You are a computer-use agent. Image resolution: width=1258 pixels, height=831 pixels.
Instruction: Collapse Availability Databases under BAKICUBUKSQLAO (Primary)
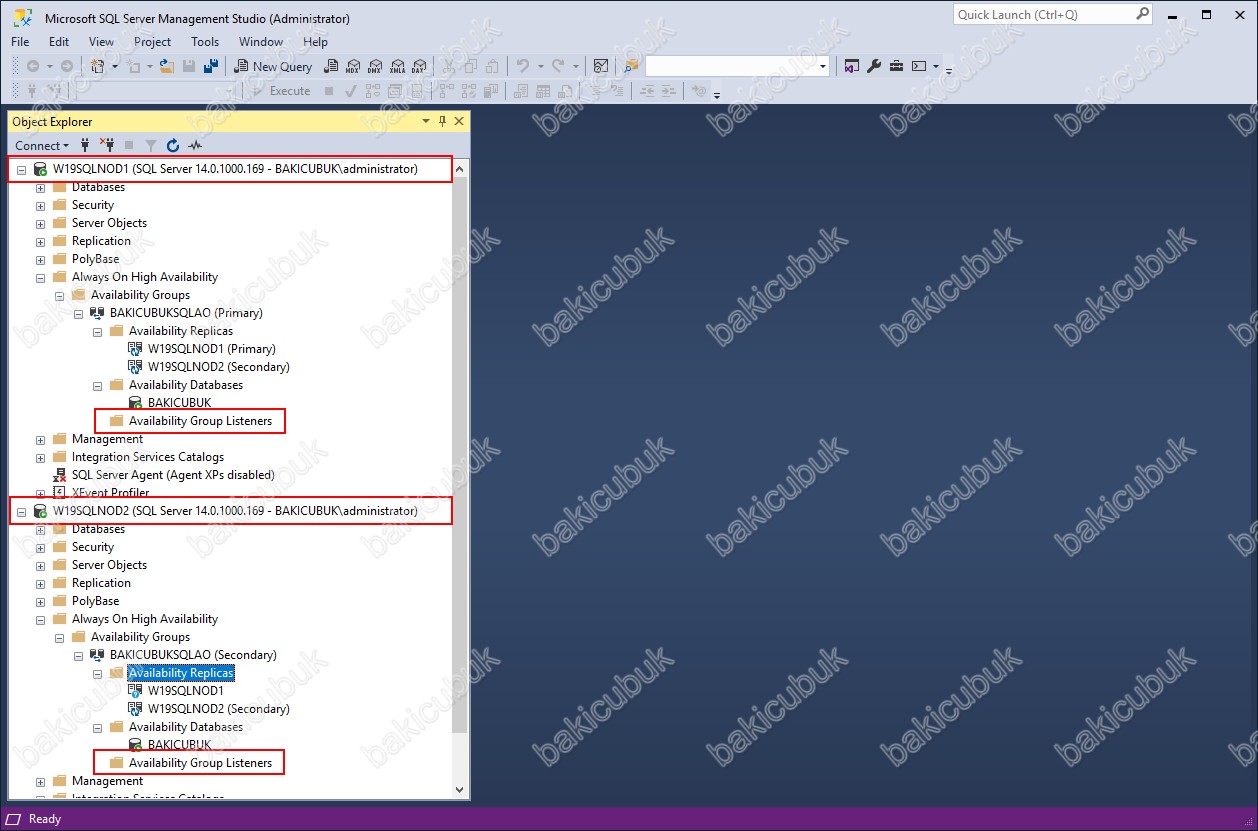(97, 386)
